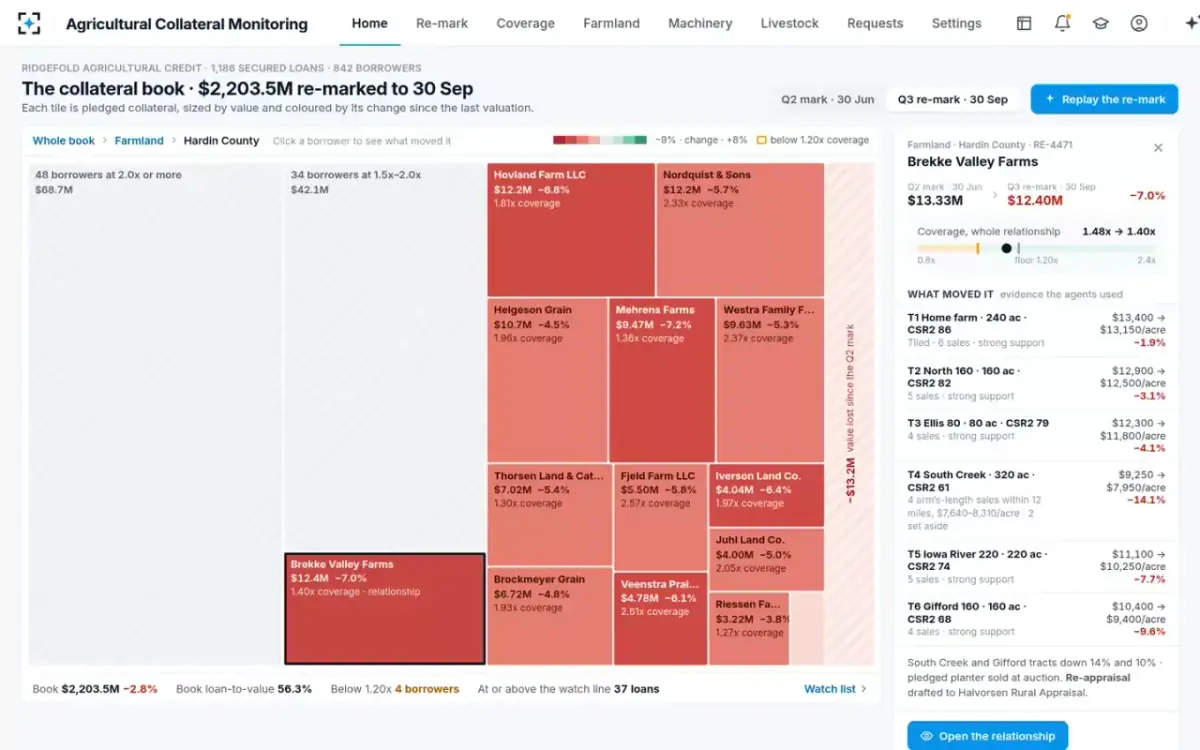
Task: Select the 48 borrowers at 2.0x or more tile
Action: tap(155, 414)
